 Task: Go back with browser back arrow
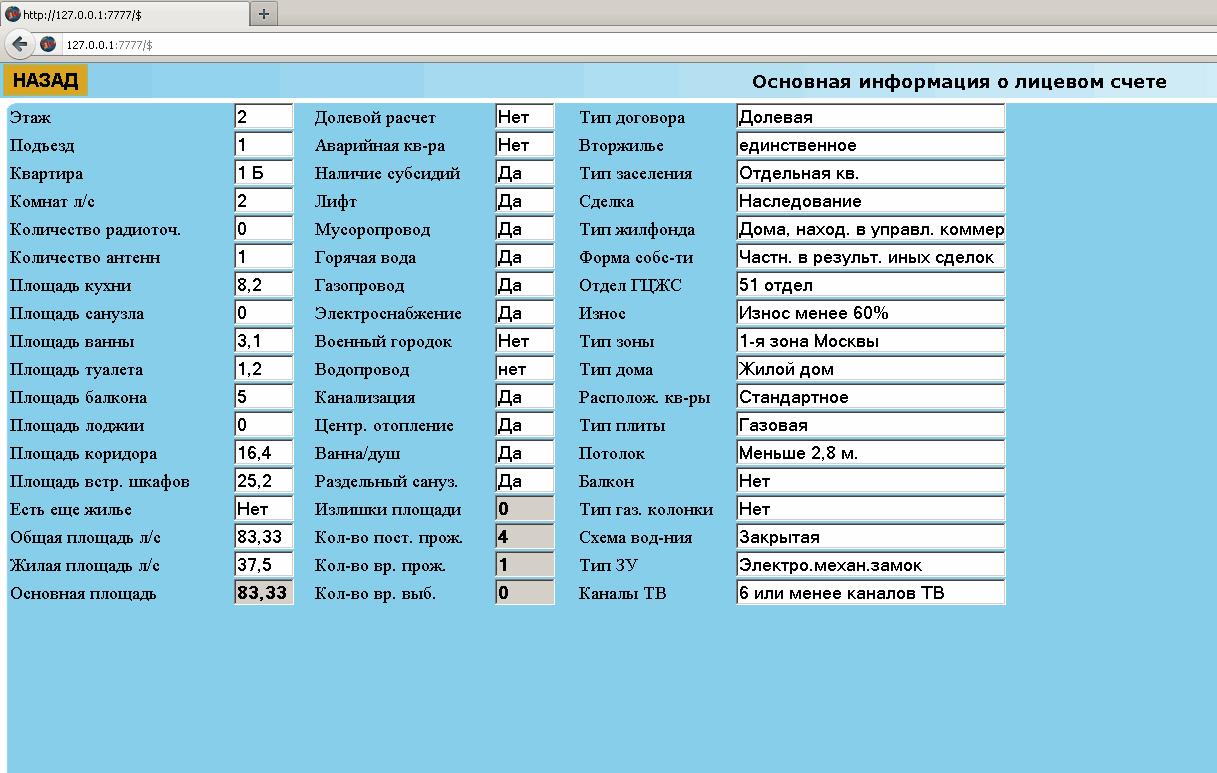pyautogui.click(x=19, y=44)
